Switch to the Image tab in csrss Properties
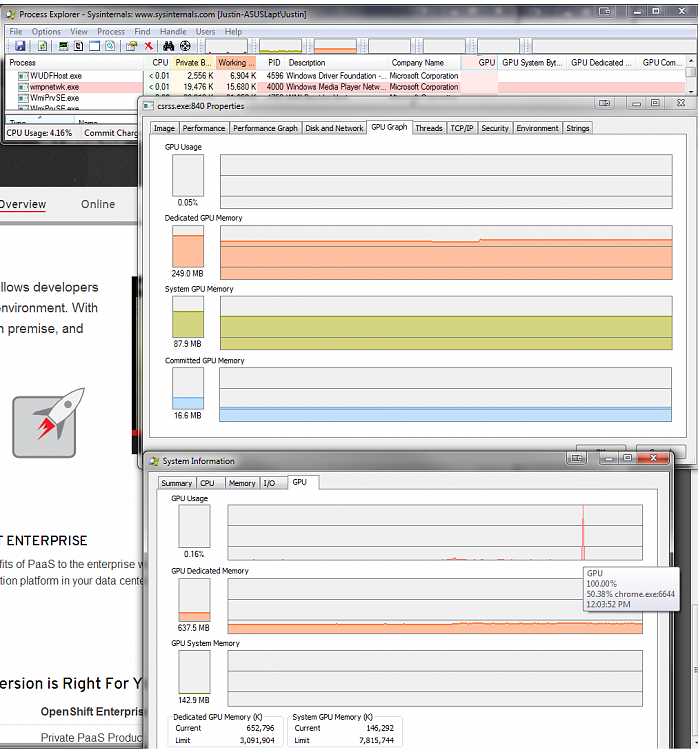This screenshot has height=750, width=698. point(164,128)
